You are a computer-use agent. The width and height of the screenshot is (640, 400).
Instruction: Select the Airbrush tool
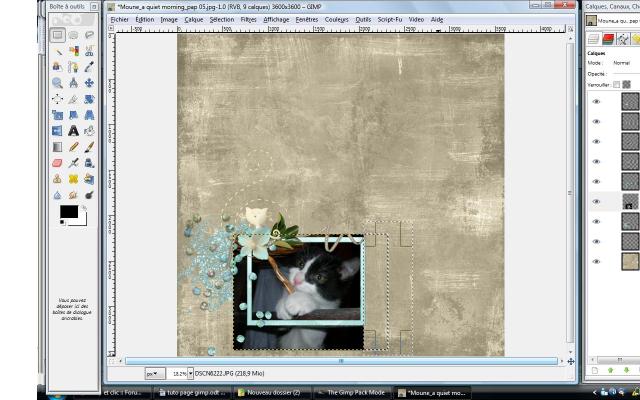click(73, 163)
